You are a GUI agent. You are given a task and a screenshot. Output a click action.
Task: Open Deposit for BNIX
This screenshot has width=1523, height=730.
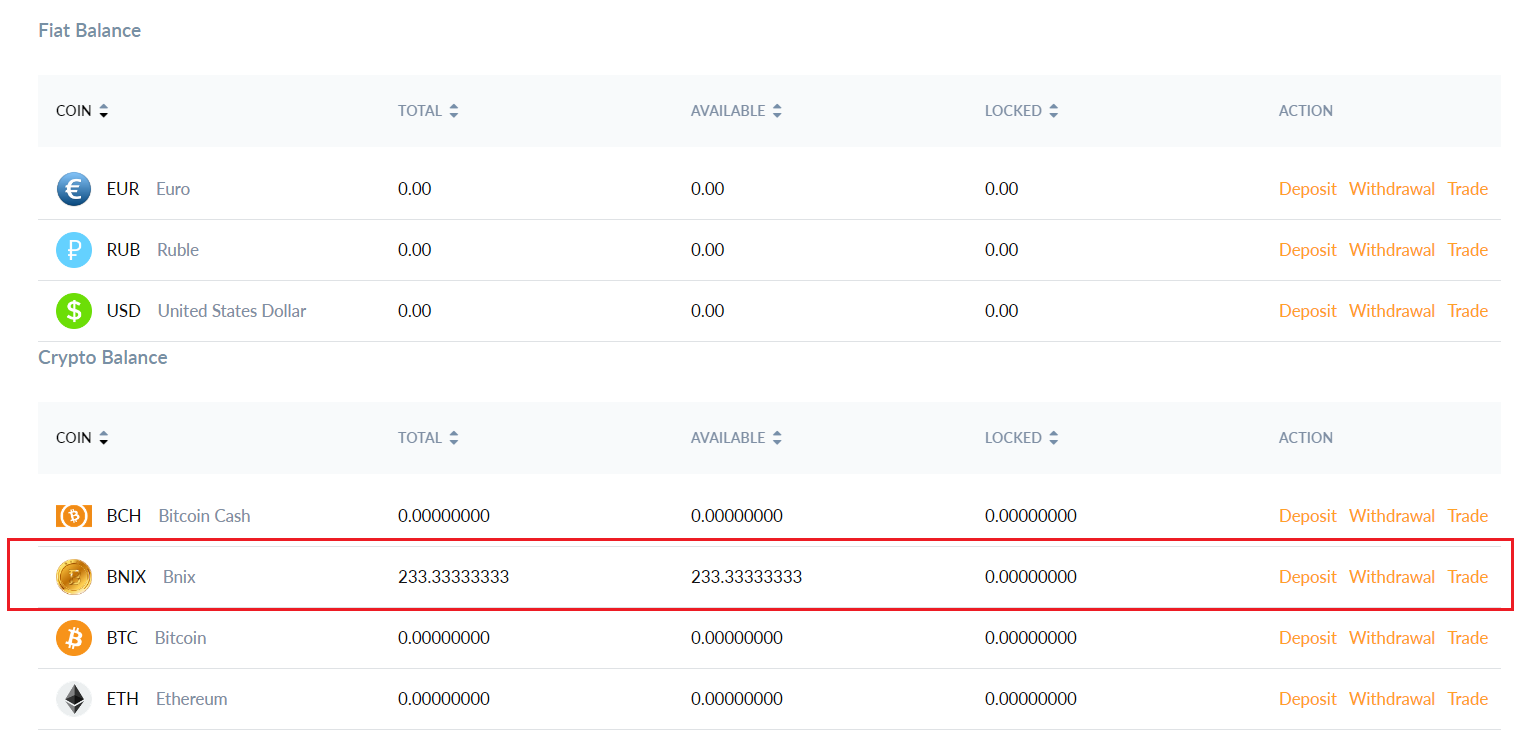point(1308,577)
